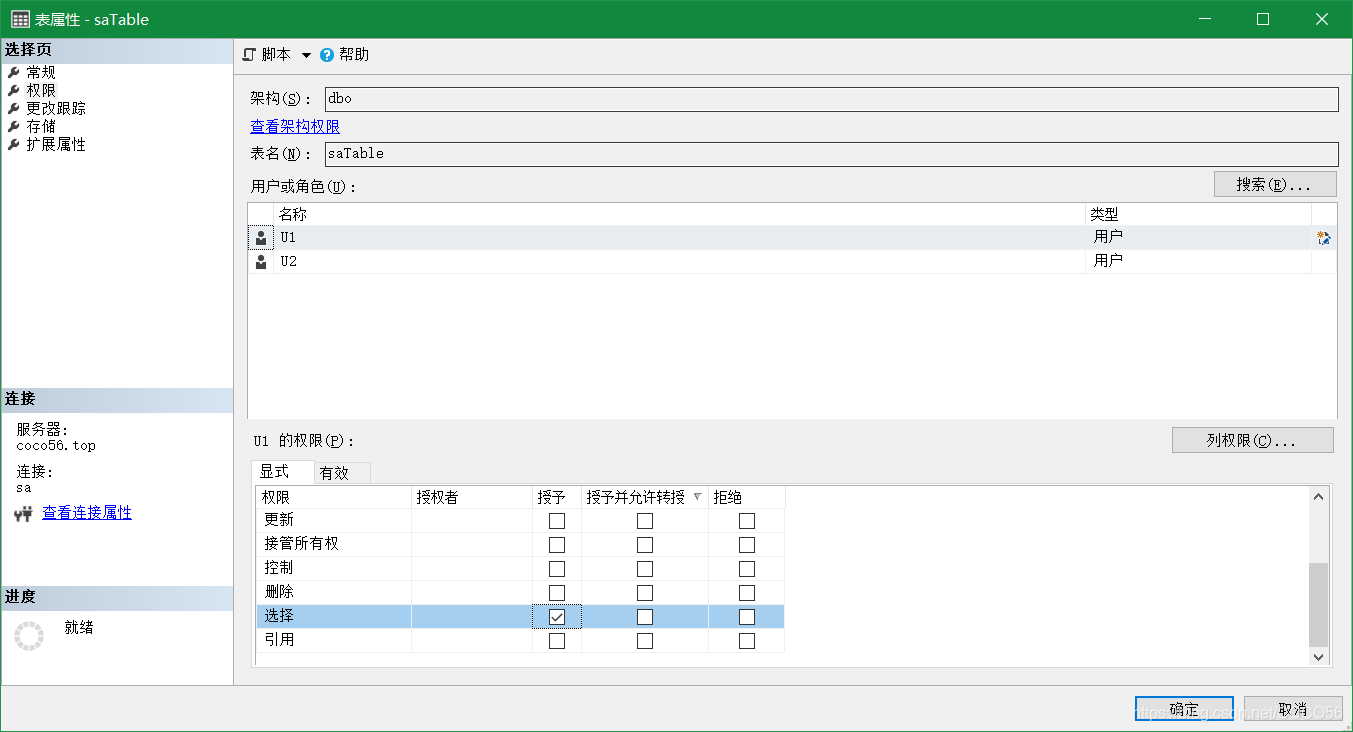
Task: Click the help question mark icon
Action: click(327, 55)
